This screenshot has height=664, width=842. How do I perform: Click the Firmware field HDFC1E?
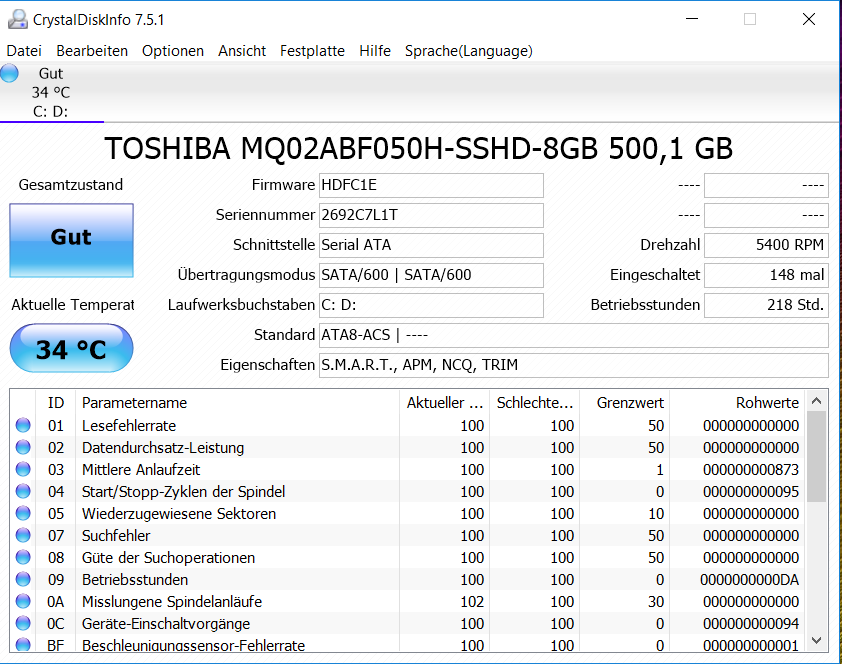431,185
